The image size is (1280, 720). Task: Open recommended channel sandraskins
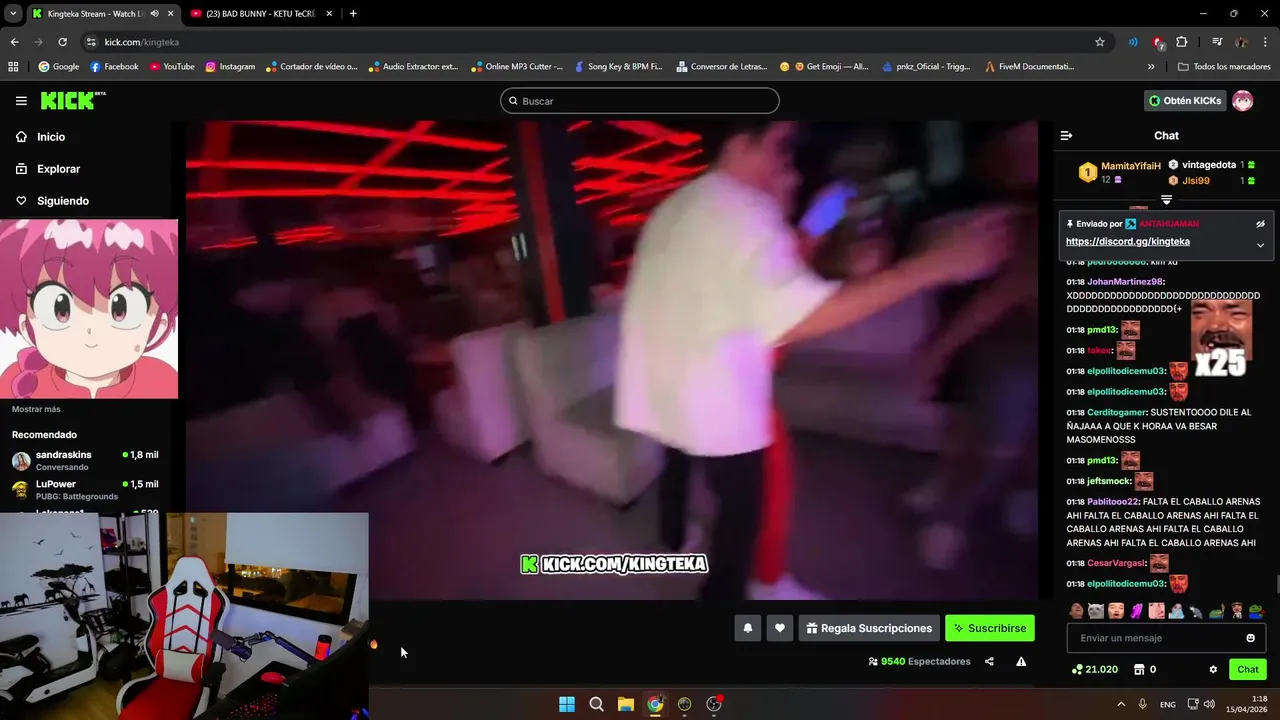85,460
